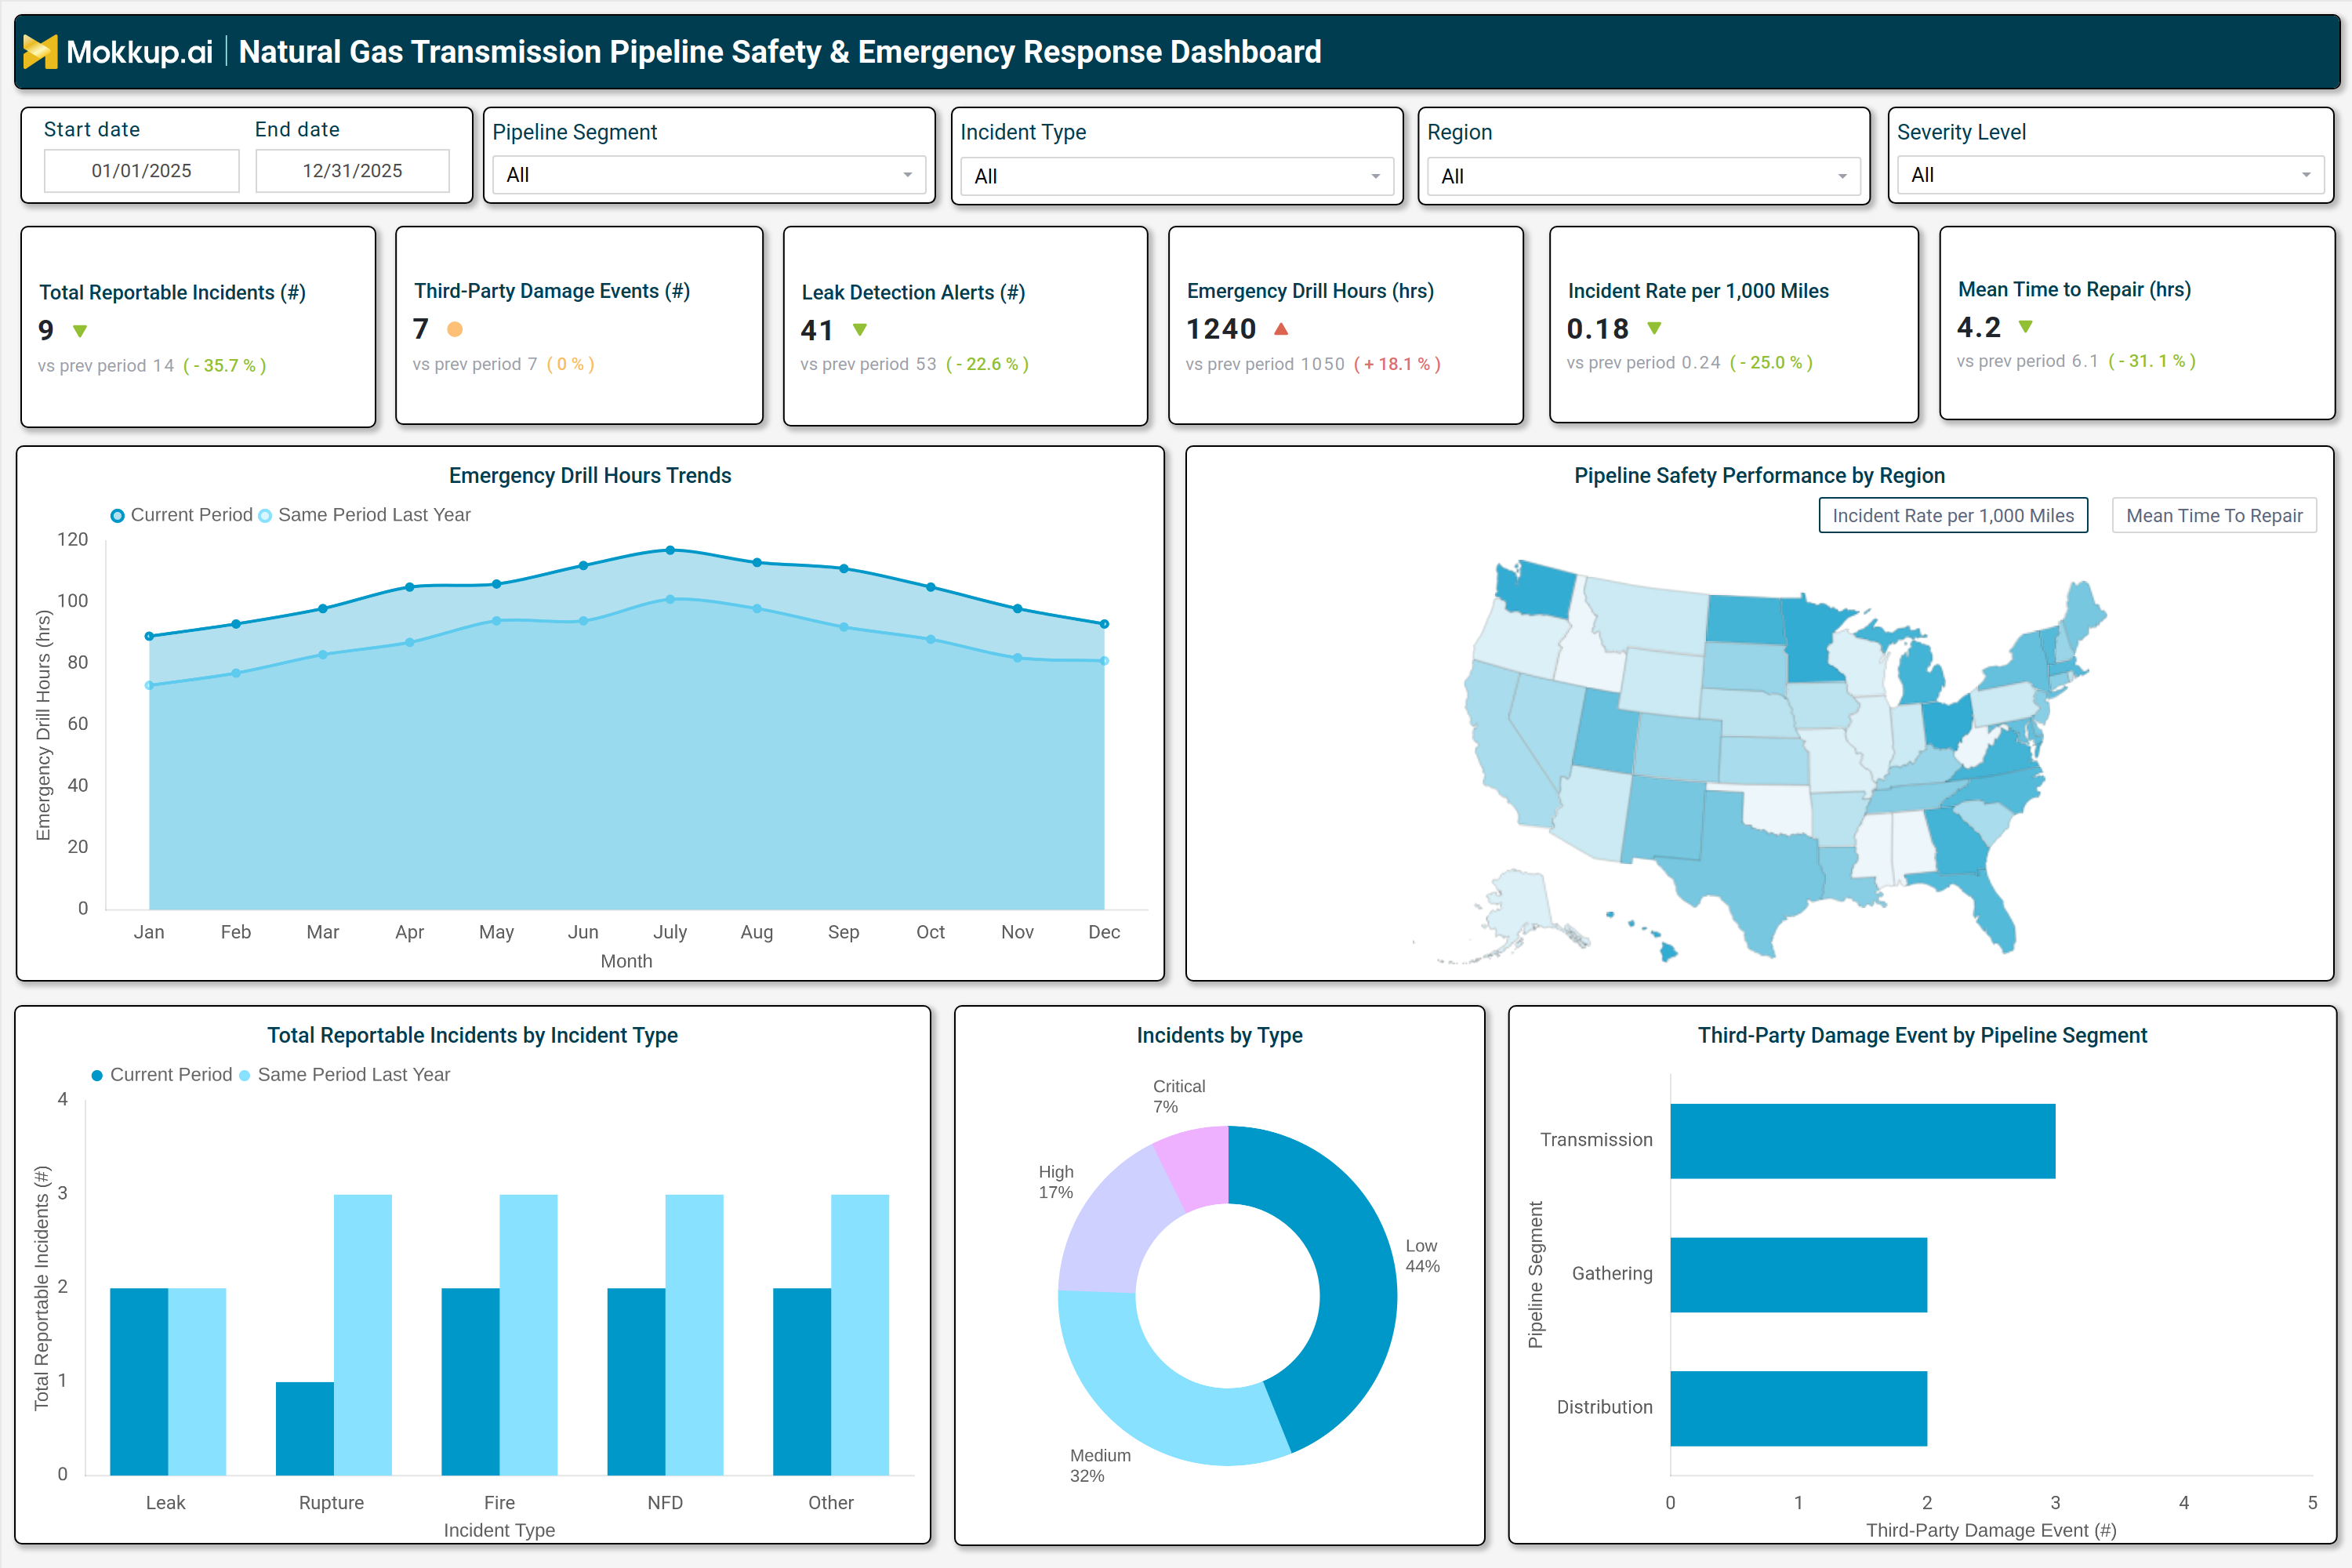Click the down arrow beside Mean Time to Repair

(x=2025, y=327)
